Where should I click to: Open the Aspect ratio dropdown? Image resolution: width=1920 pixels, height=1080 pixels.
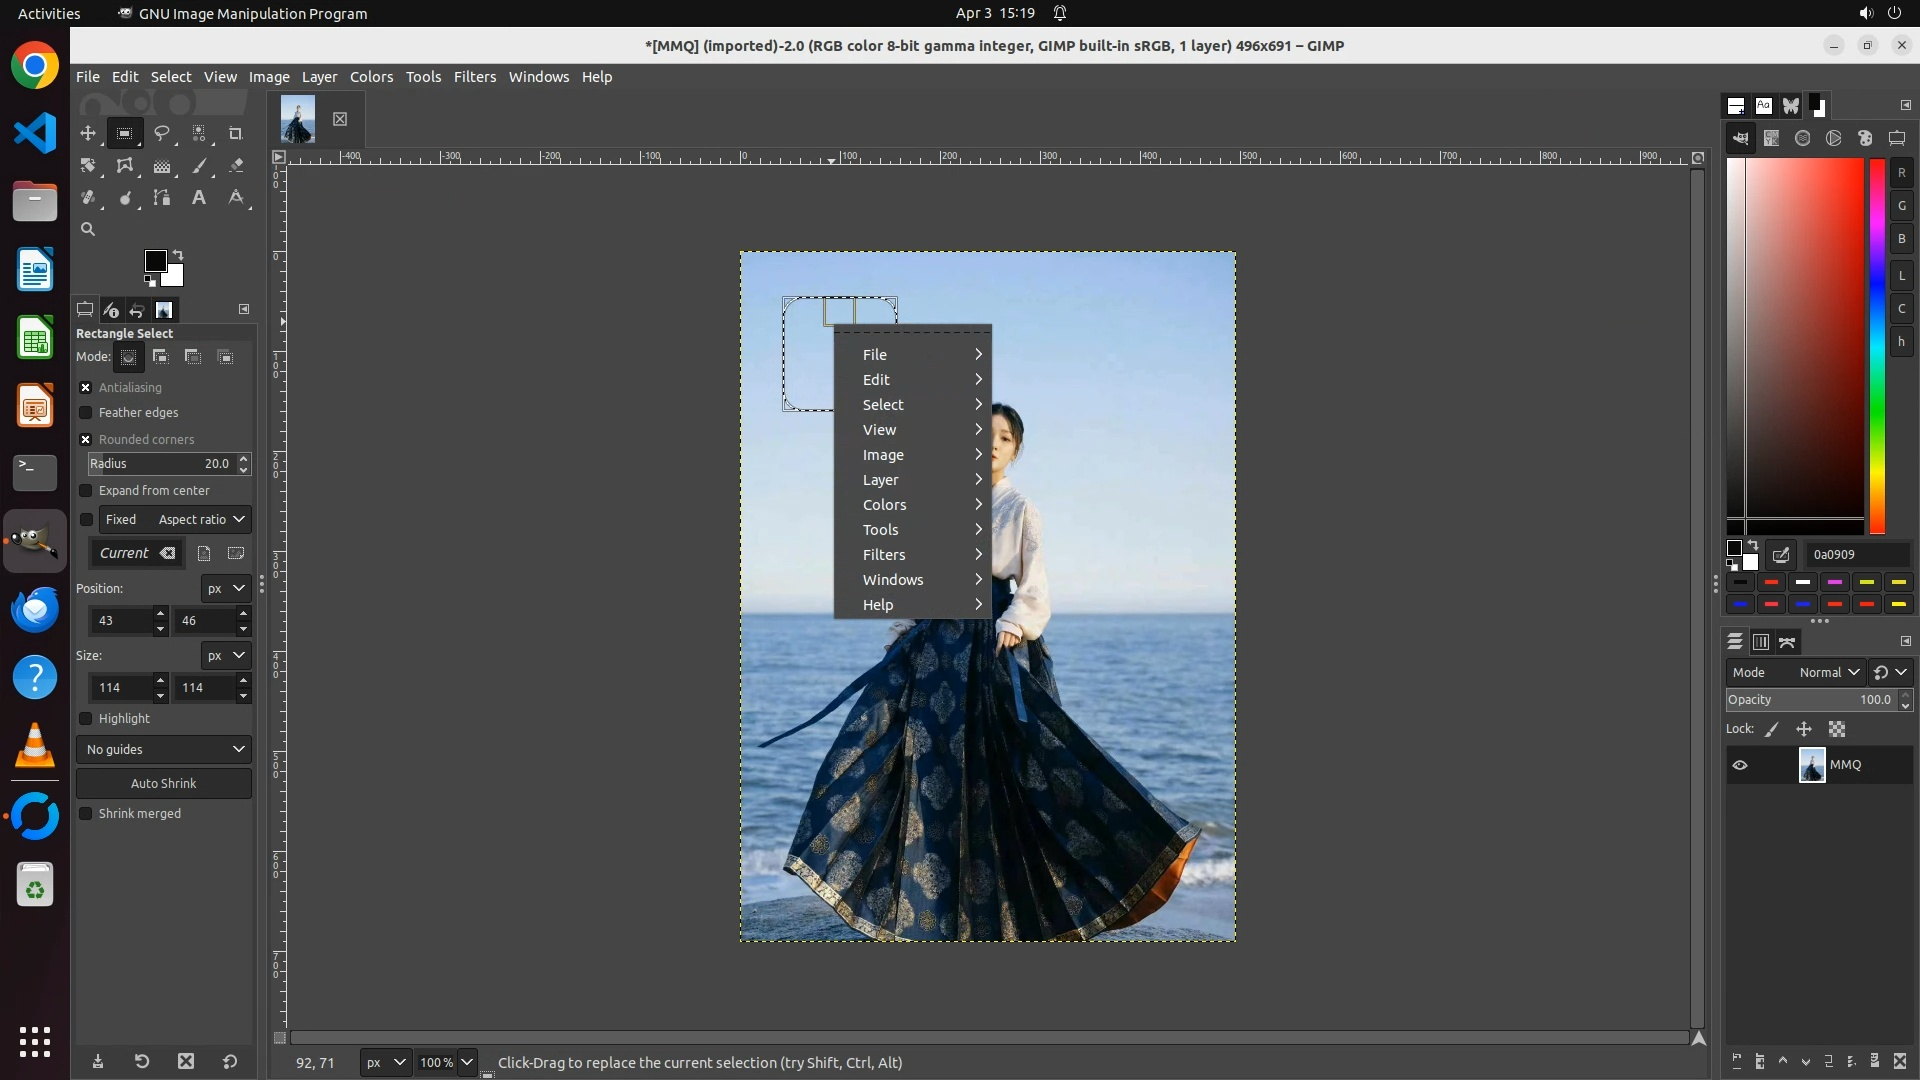(x=200, y=519)
